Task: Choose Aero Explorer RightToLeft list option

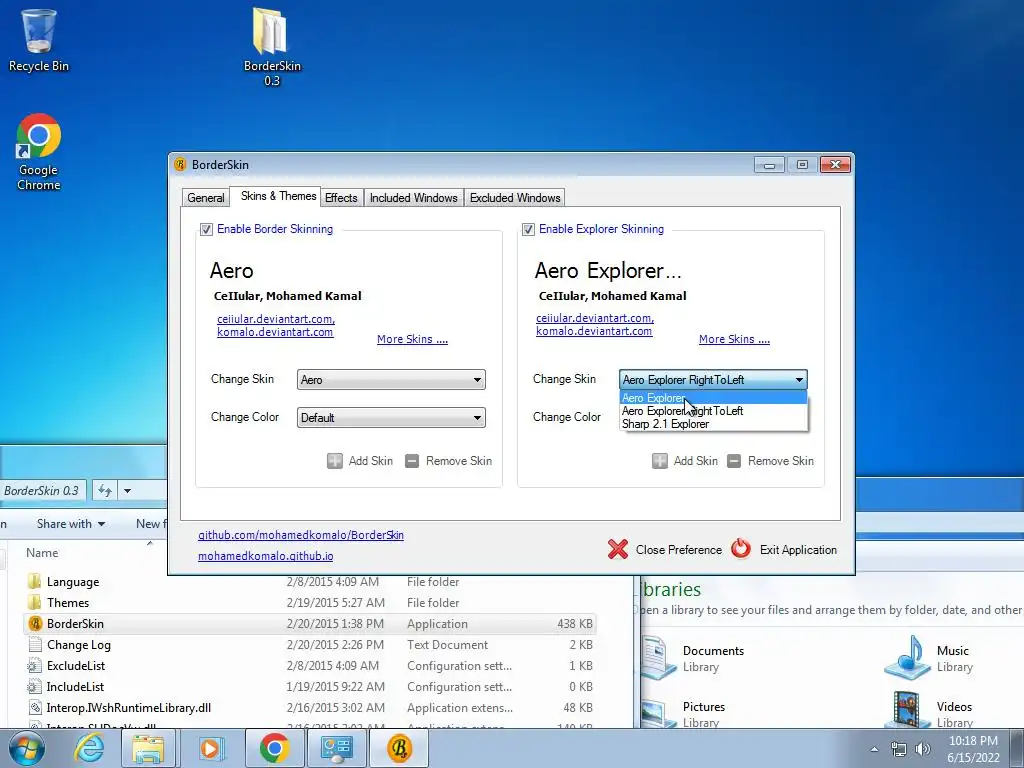Action: click(x=713, y=411)
